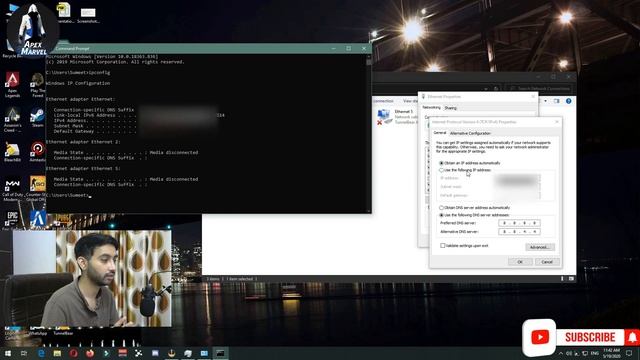
Task: Click Cancel in IPv4 Properties dialog
Action: point(547,262)
